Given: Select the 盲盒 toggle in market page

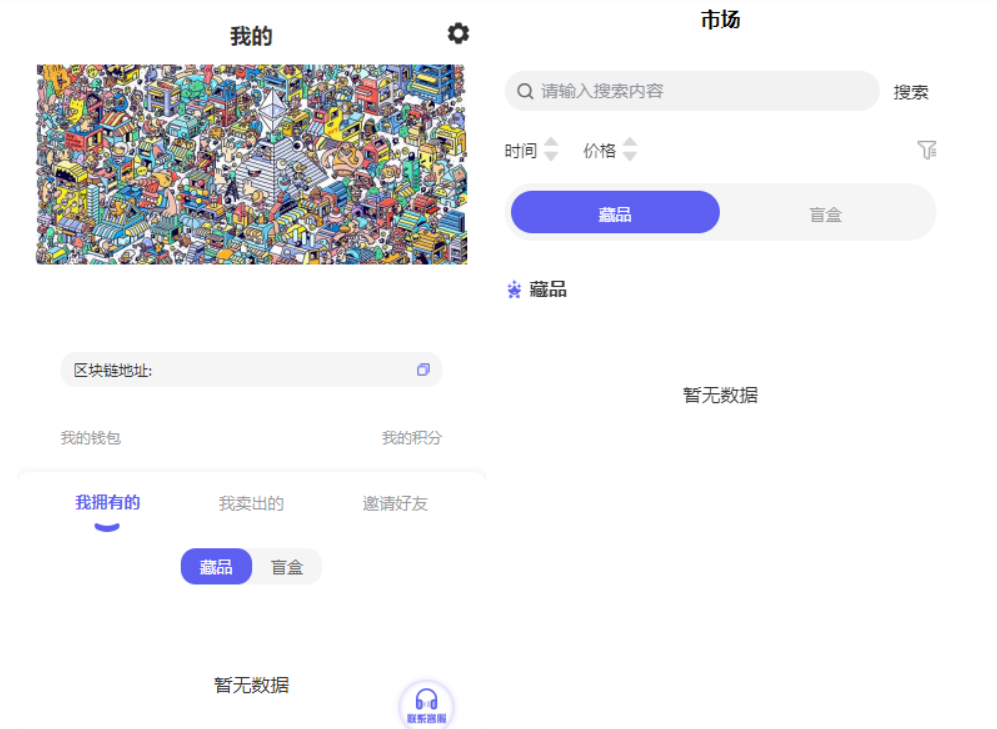Looking at the screenshot, I should (x=825, y=214).
